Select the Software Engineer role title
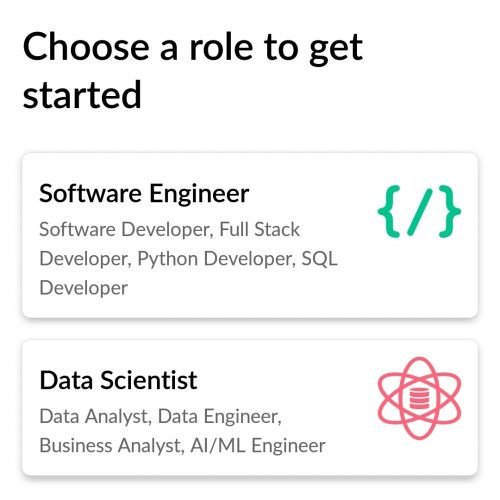Image resolution: width=500 pixels, height=500 pixels. 144,194
